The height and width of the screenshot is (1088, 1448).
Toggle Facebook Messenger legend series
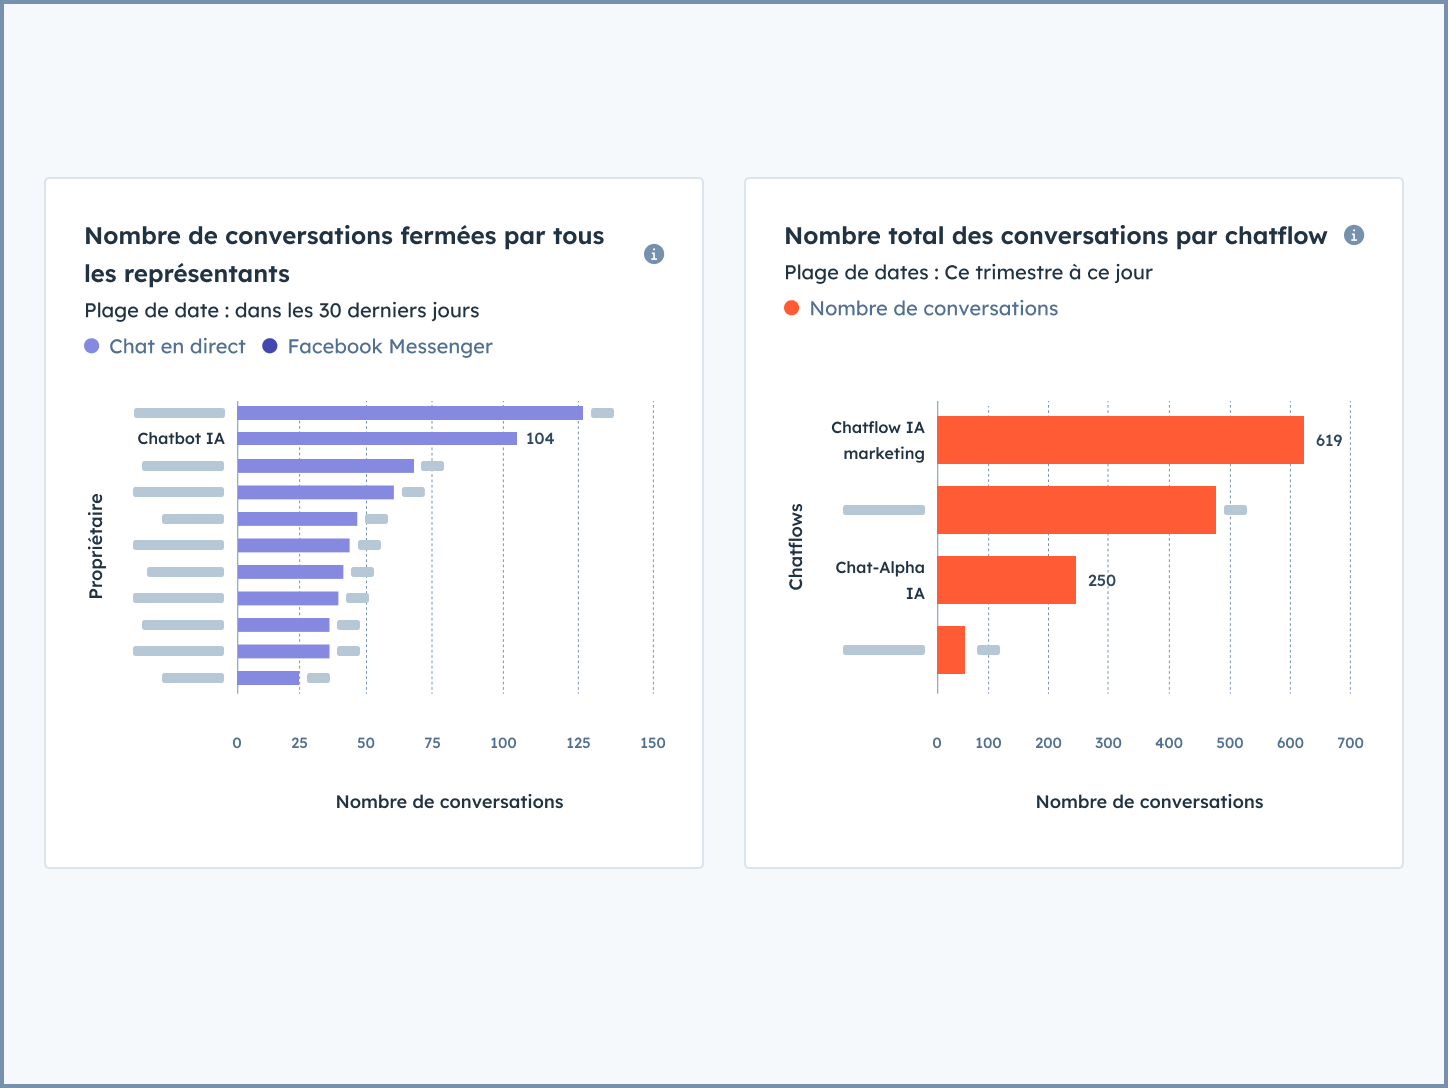coord(390,346)
